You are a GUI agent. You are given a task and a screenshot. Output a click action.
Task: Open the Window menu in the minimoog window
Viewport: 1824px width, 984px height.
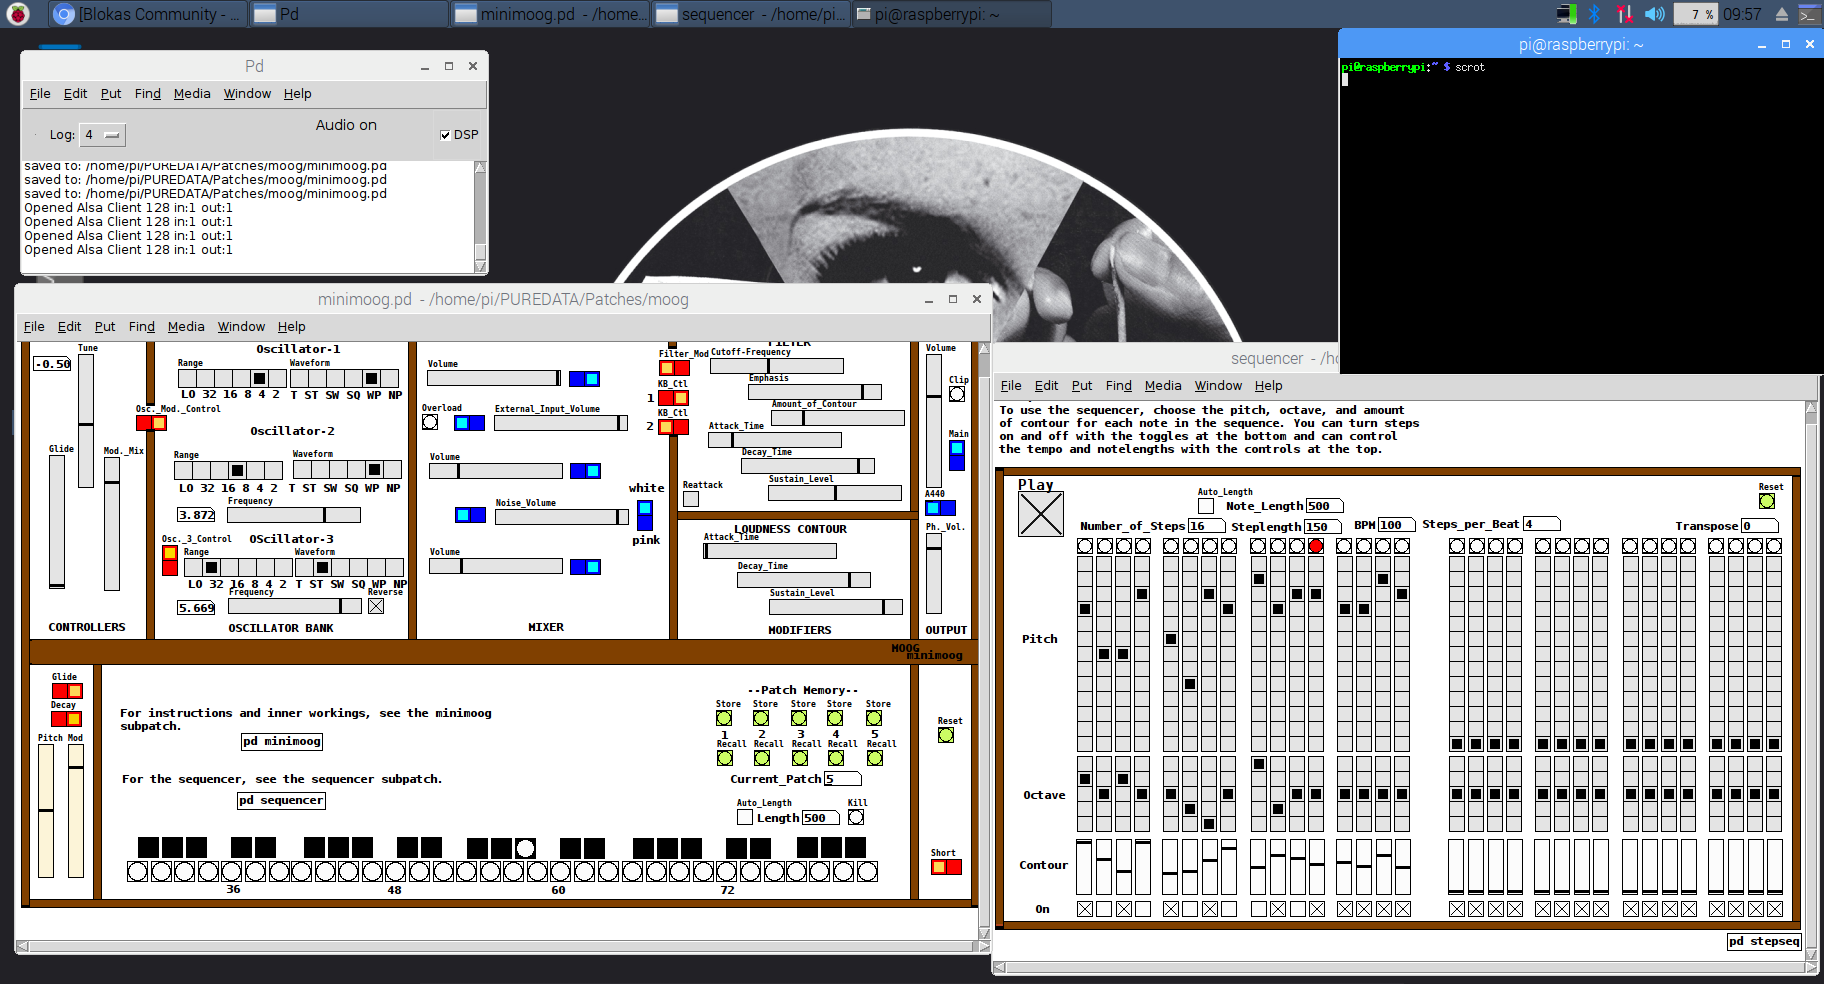pyautogui.click(x=241, y=326)
